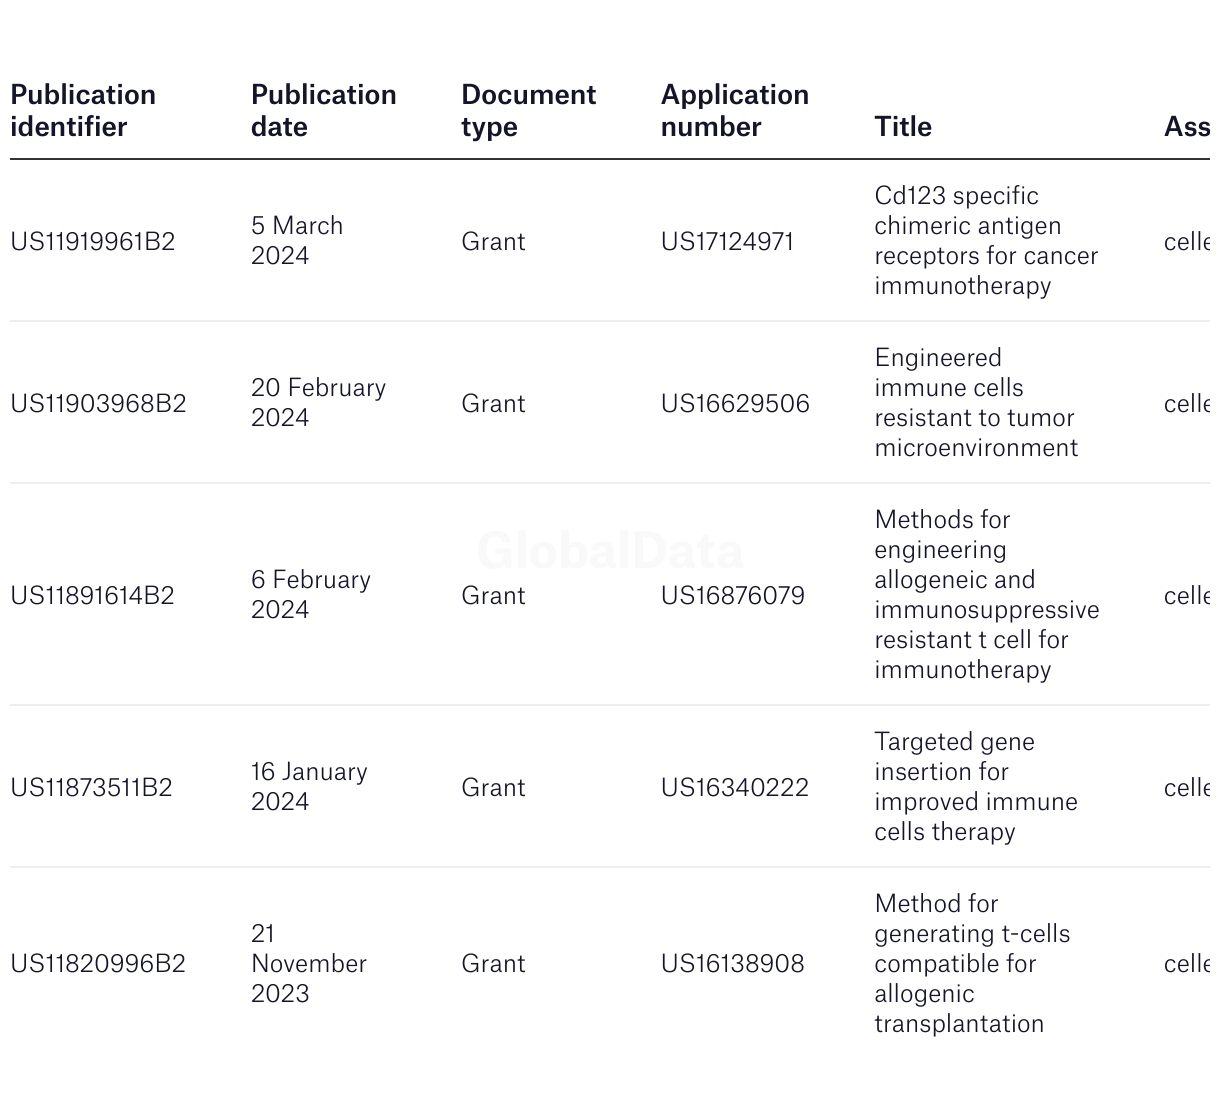Viewport: 1220px width, 1100px height.
Task: Click application number US17124971
Action: point(728,242)
